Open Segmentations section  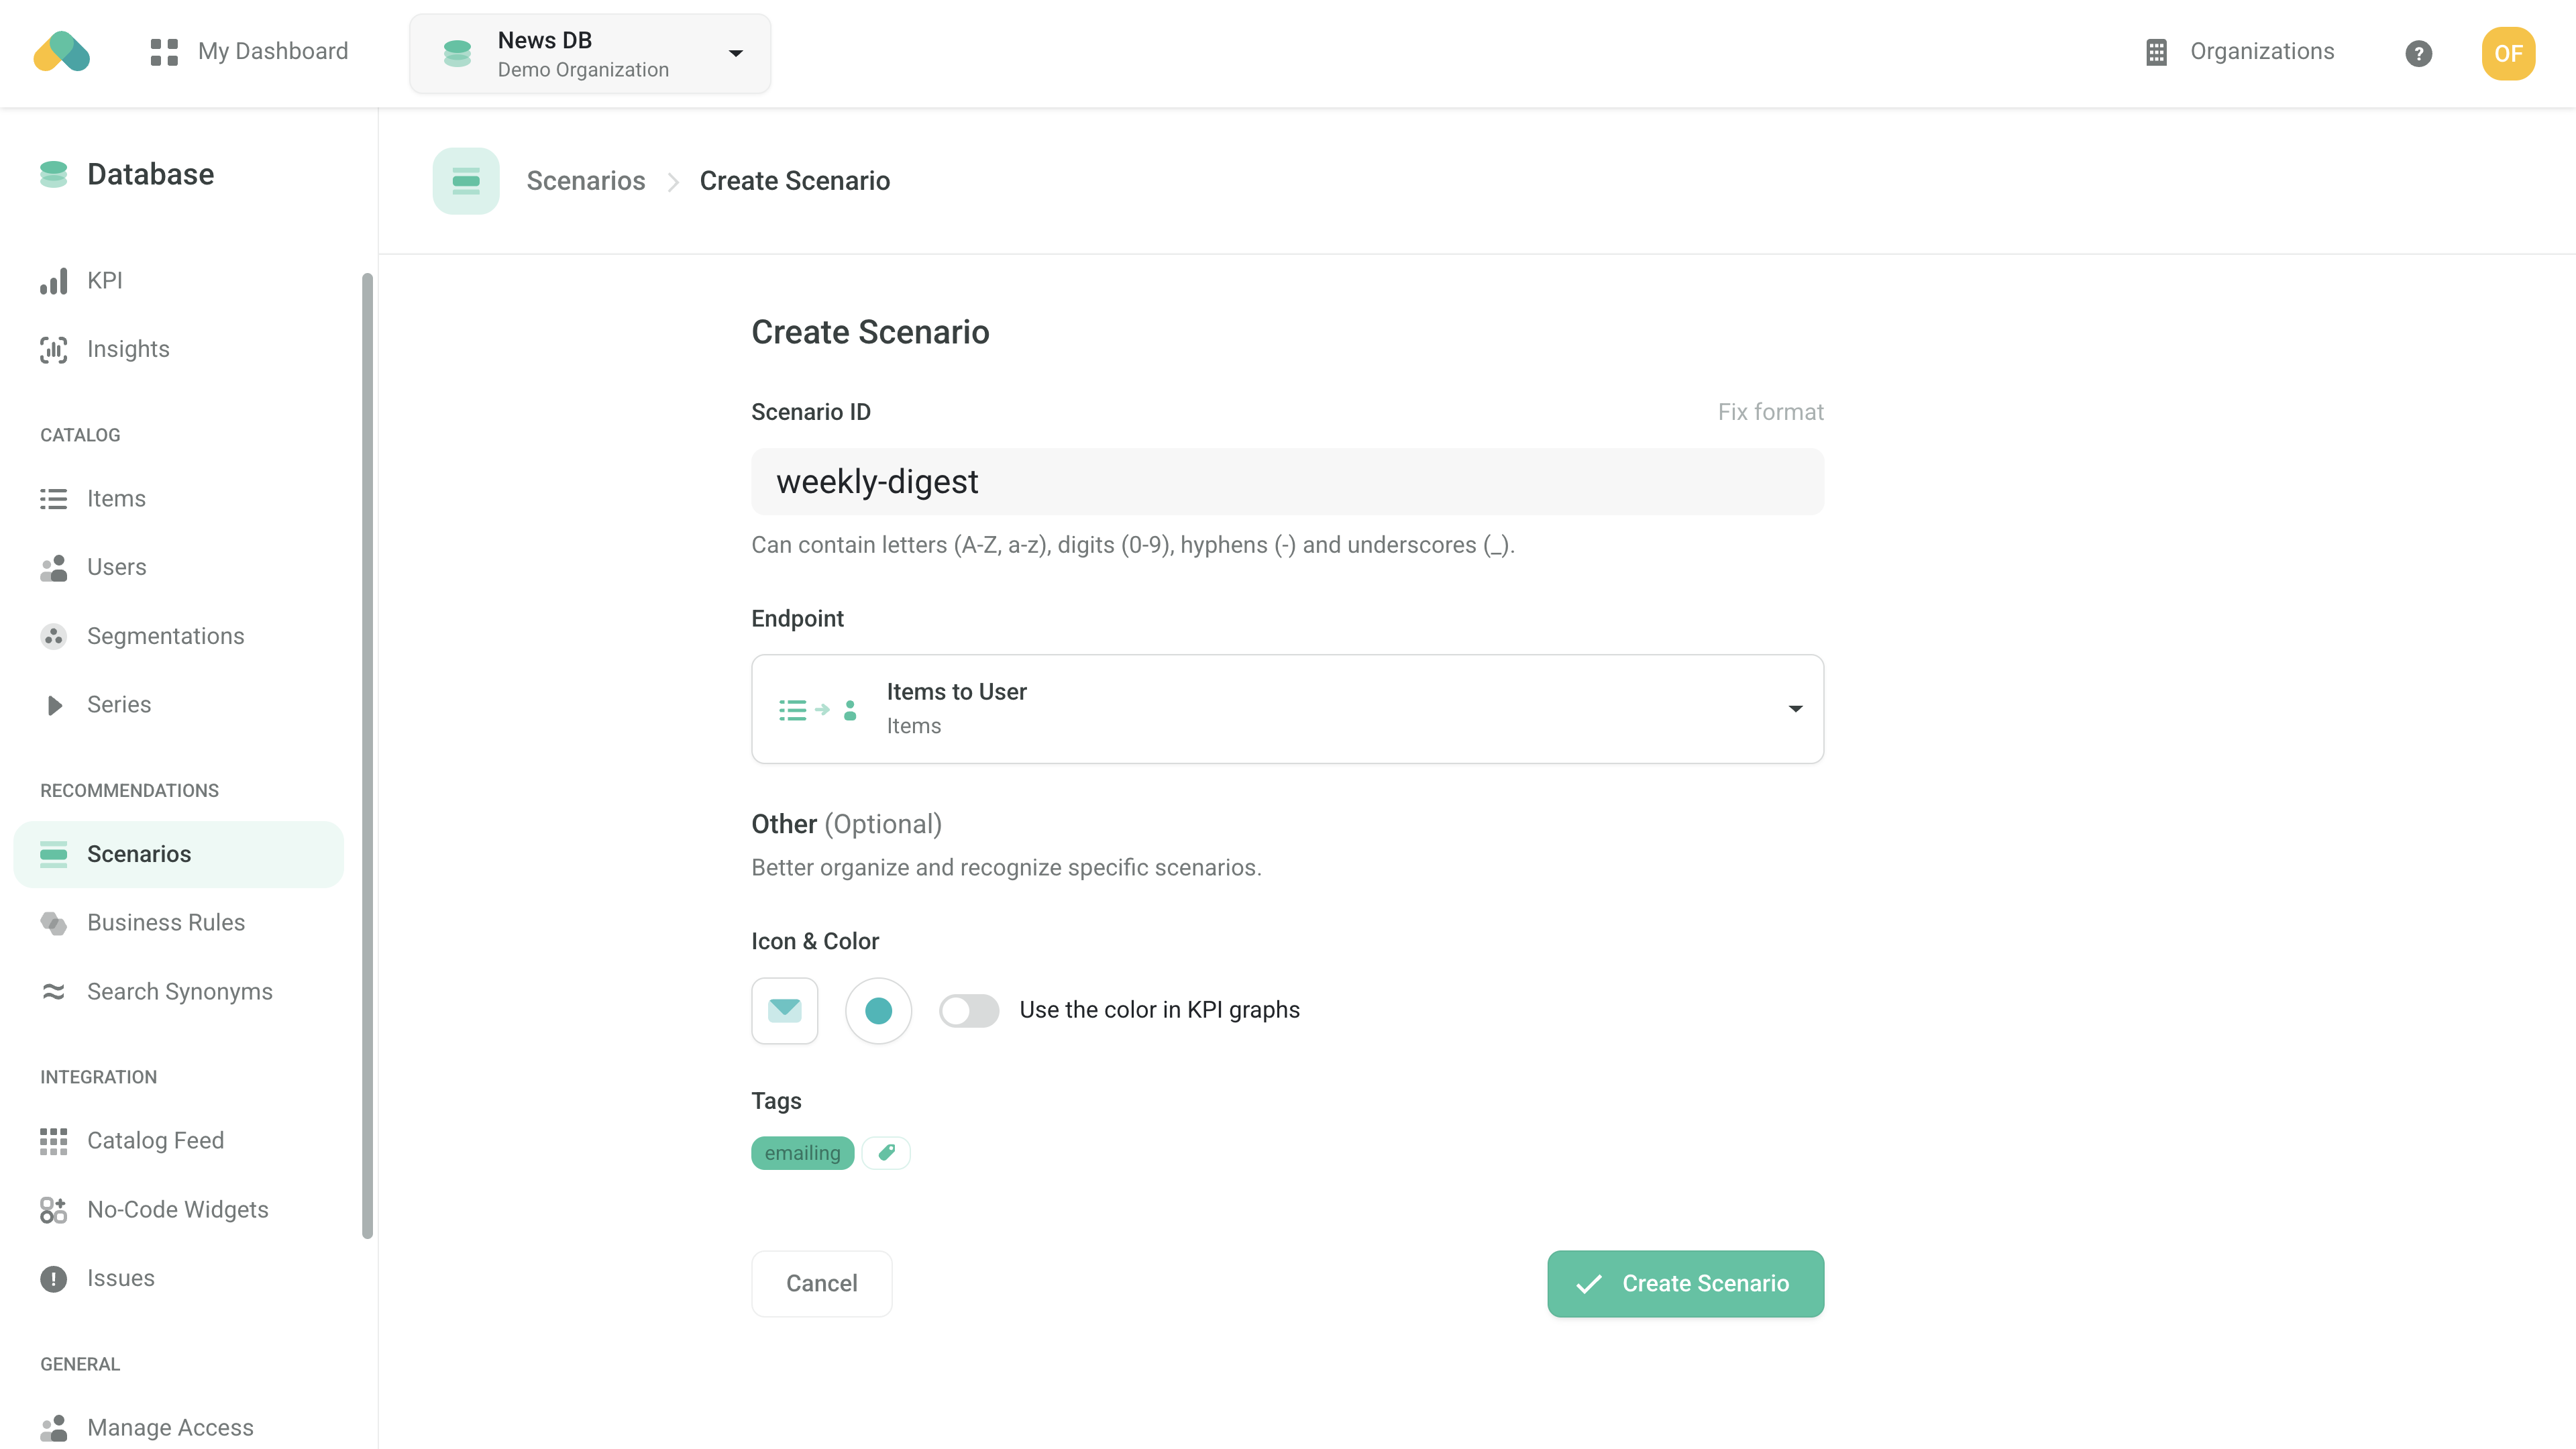pos(166,636)
